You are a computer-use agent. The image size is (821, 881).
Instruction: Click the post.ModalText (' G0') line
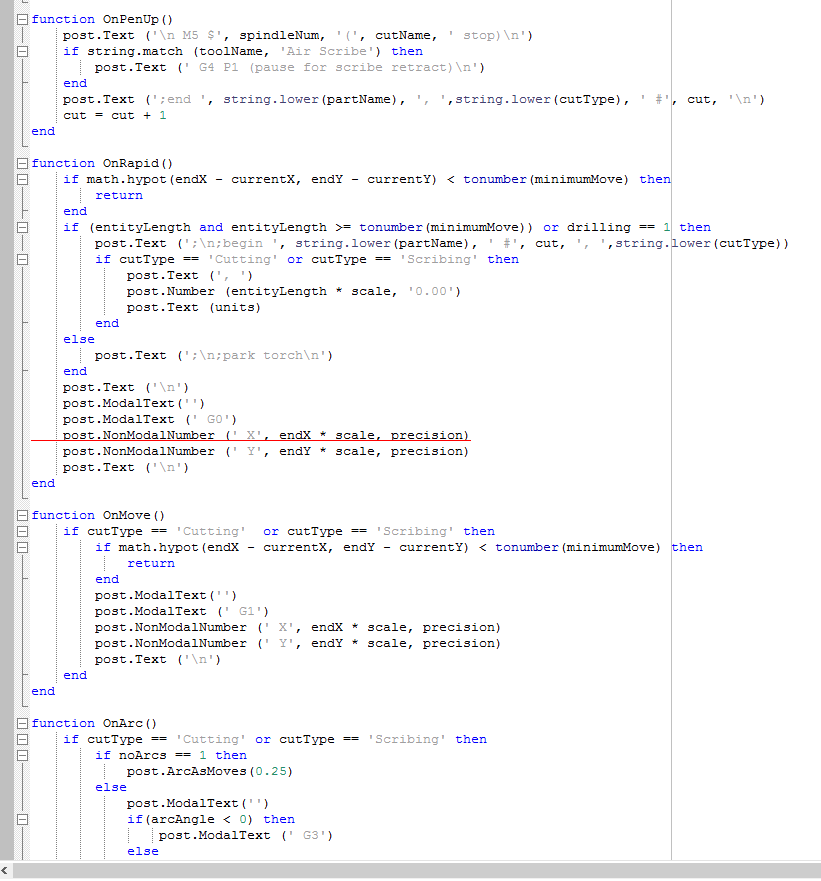(150, 420)
